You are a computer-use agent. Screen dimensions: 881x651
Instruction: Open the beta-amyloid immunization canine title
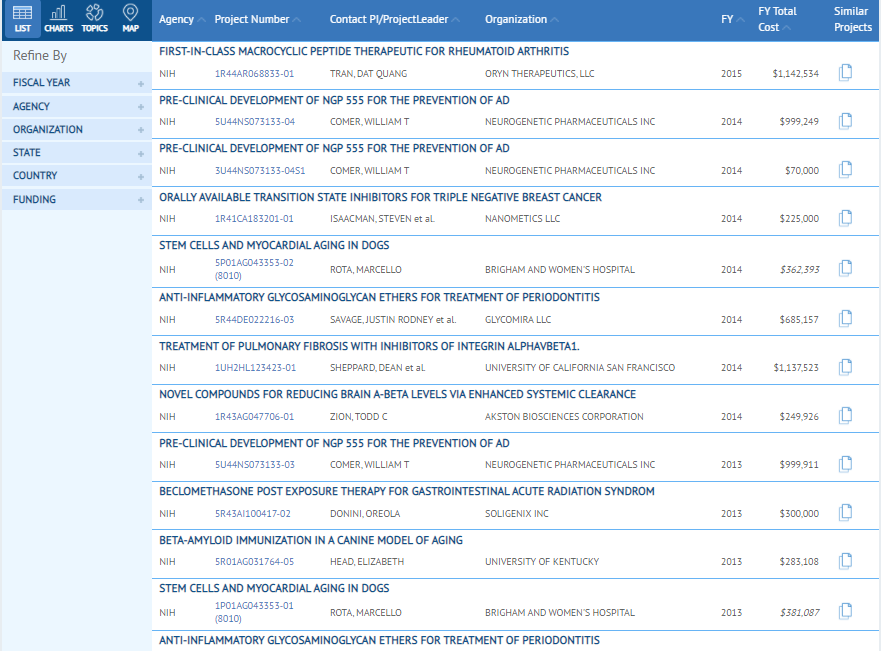311,540
